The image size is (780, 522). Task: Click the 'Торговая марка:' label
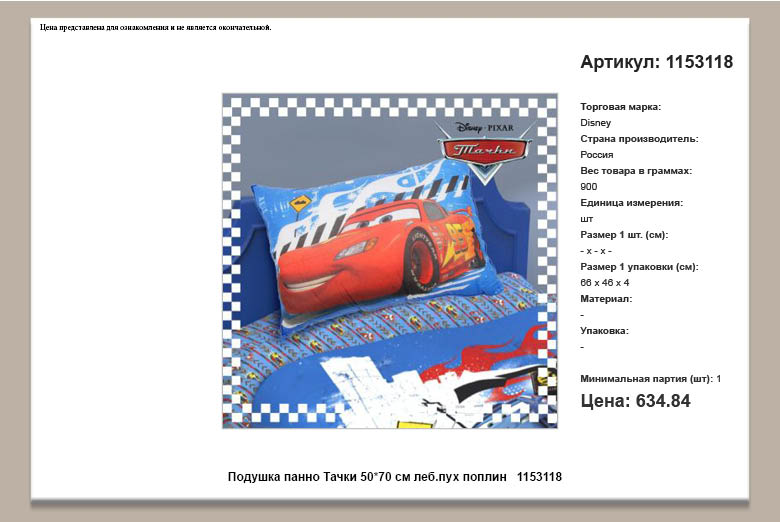tap(620, 107)
